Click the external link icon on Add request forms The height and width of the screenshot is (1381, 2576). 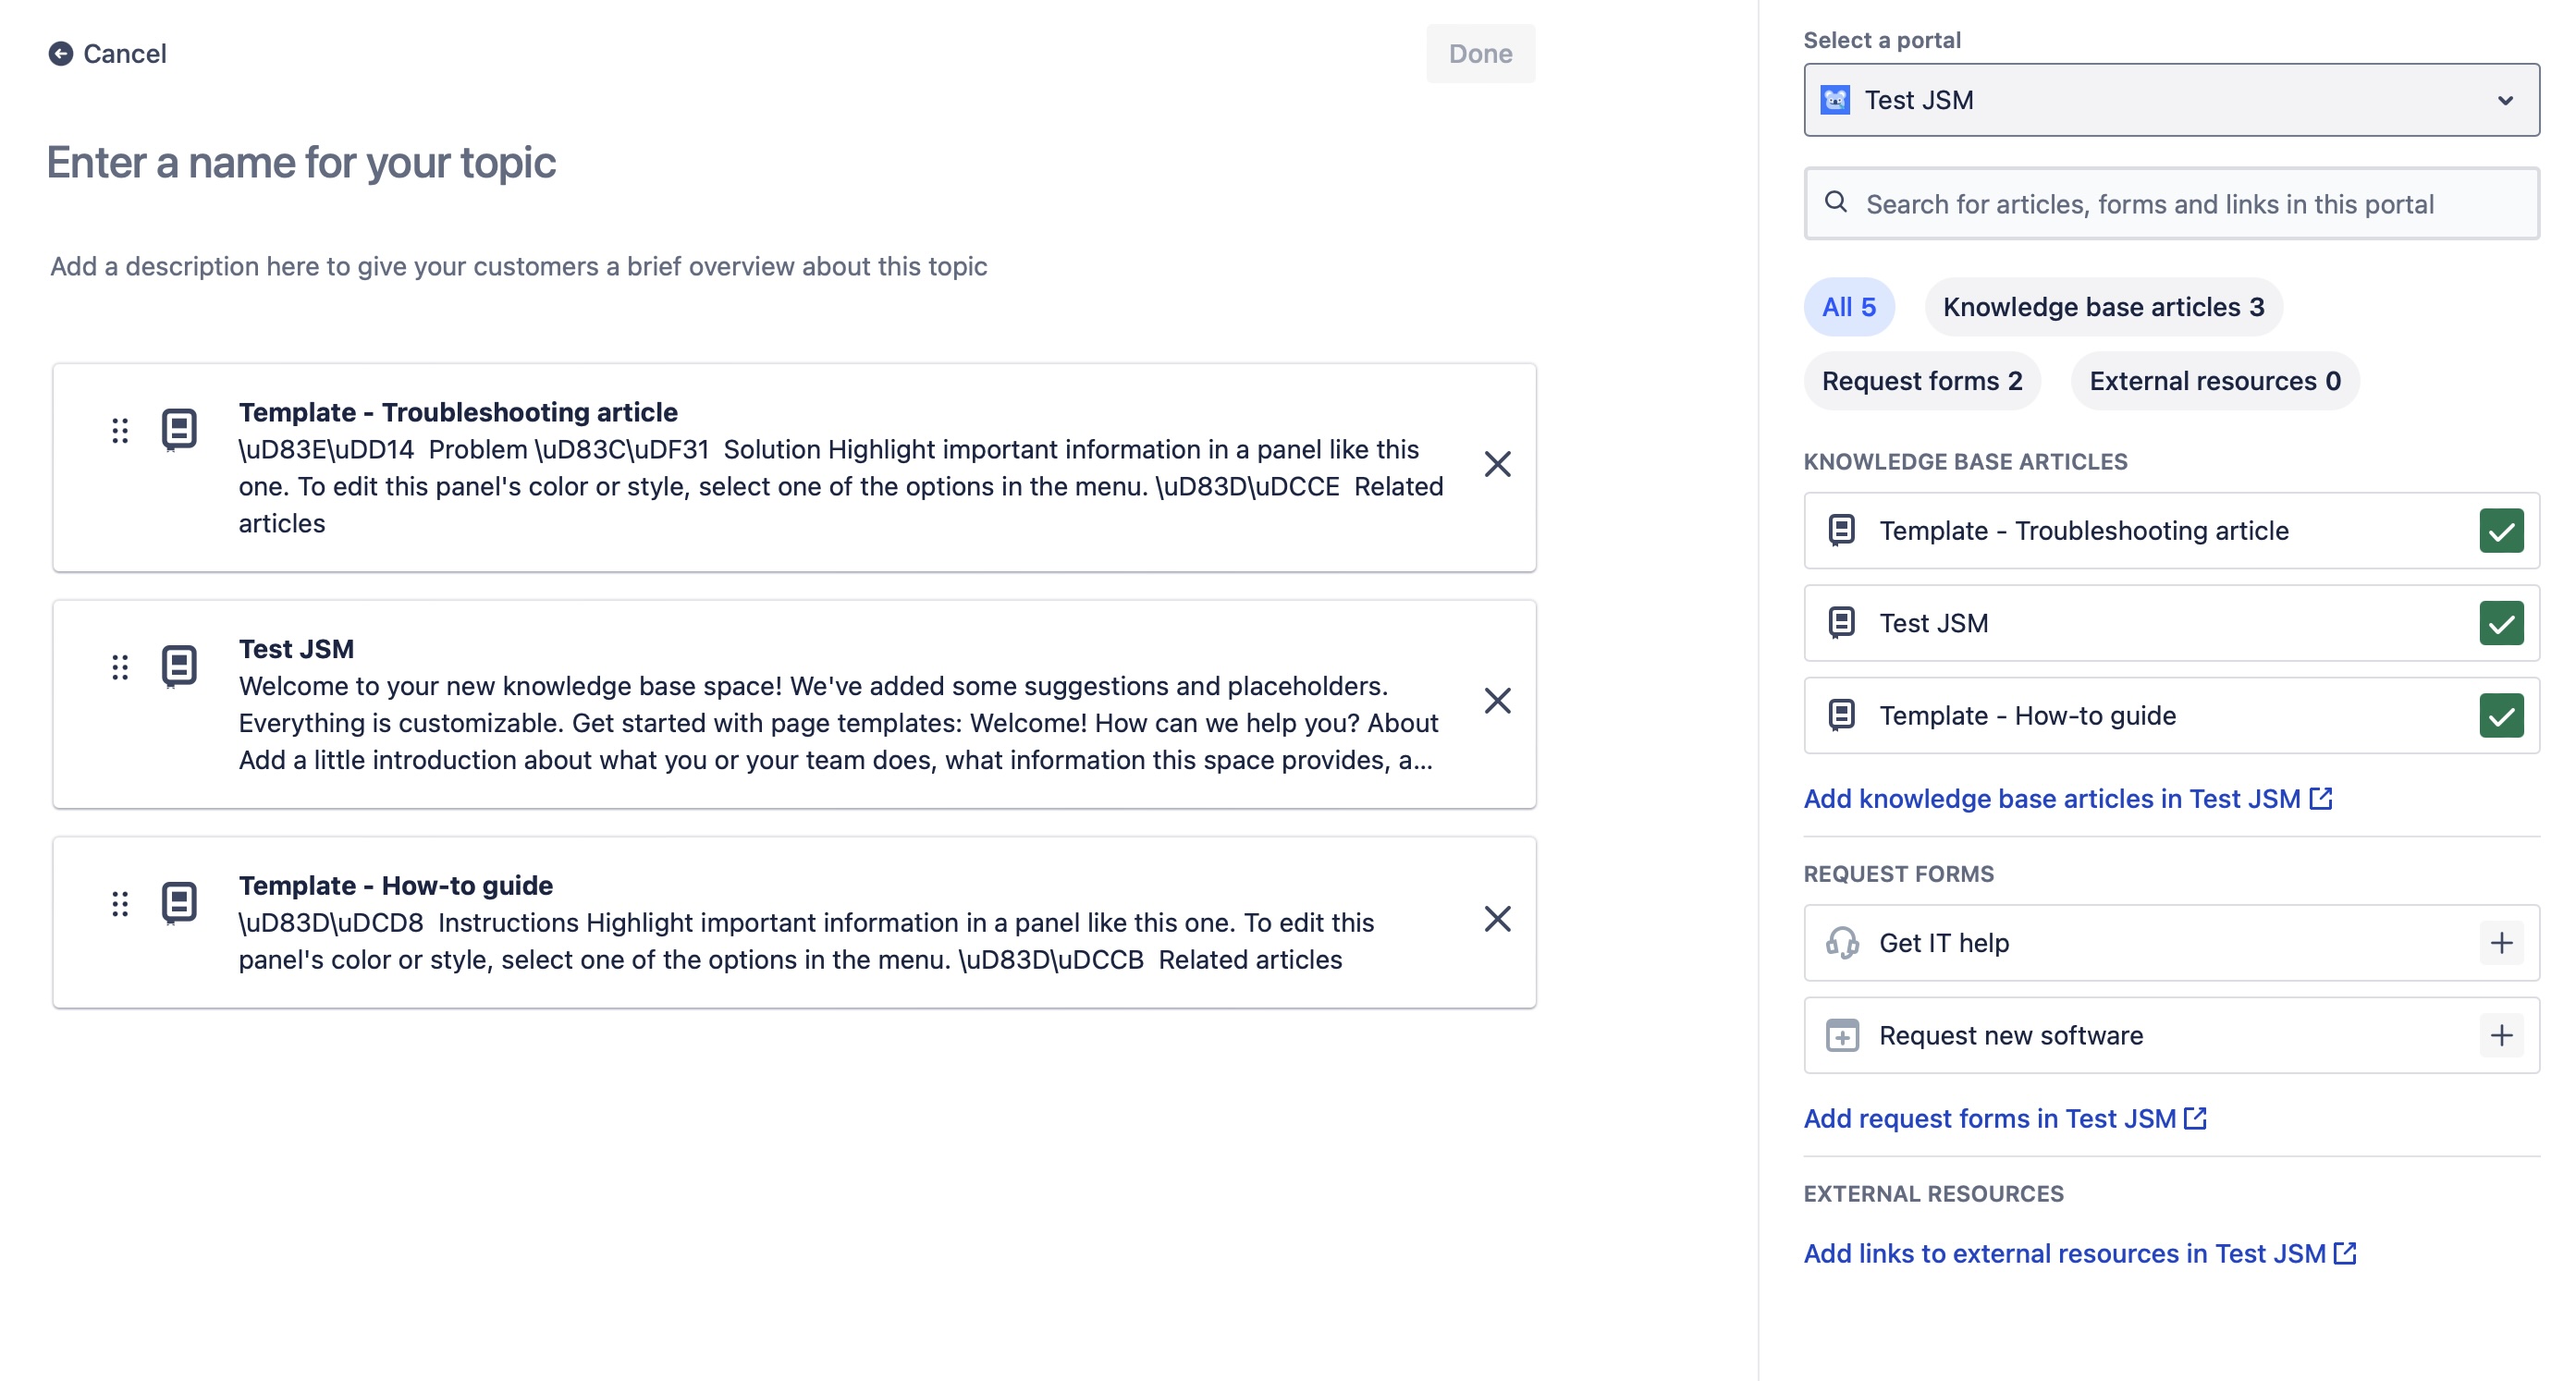point(2197,1118)
